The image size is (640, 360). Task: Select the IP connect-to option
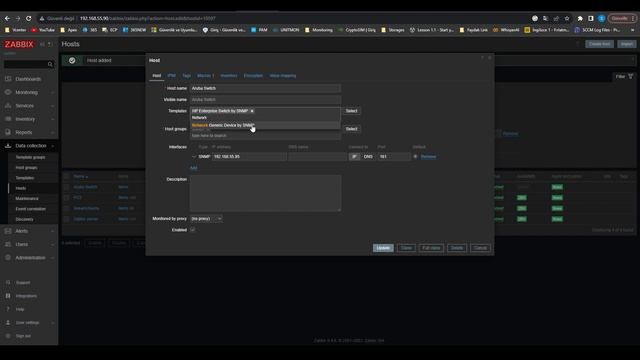(x=354, y=157)
